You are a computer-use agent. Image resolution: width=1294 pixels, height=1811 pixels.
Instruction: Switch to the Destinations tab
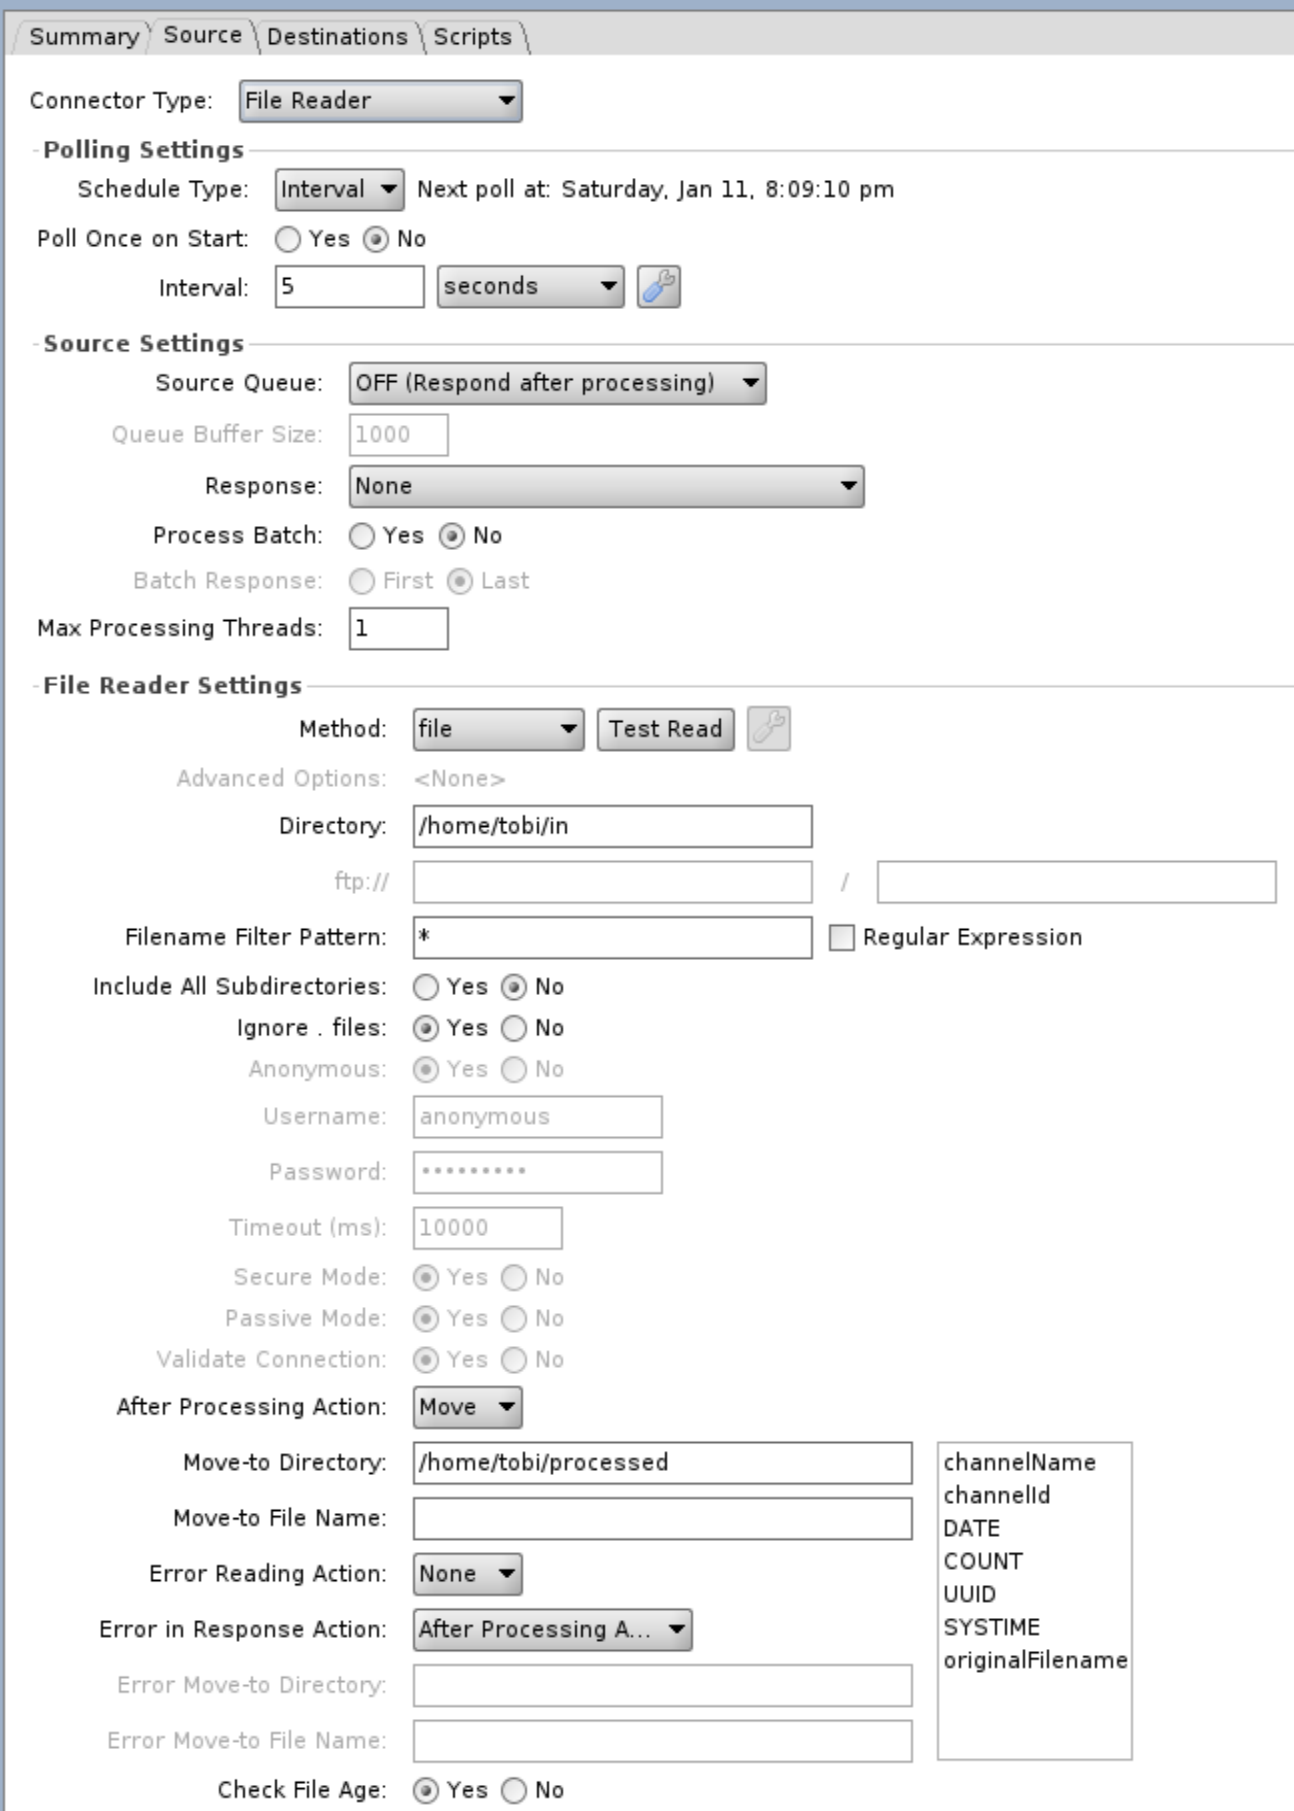click(337, 37)
